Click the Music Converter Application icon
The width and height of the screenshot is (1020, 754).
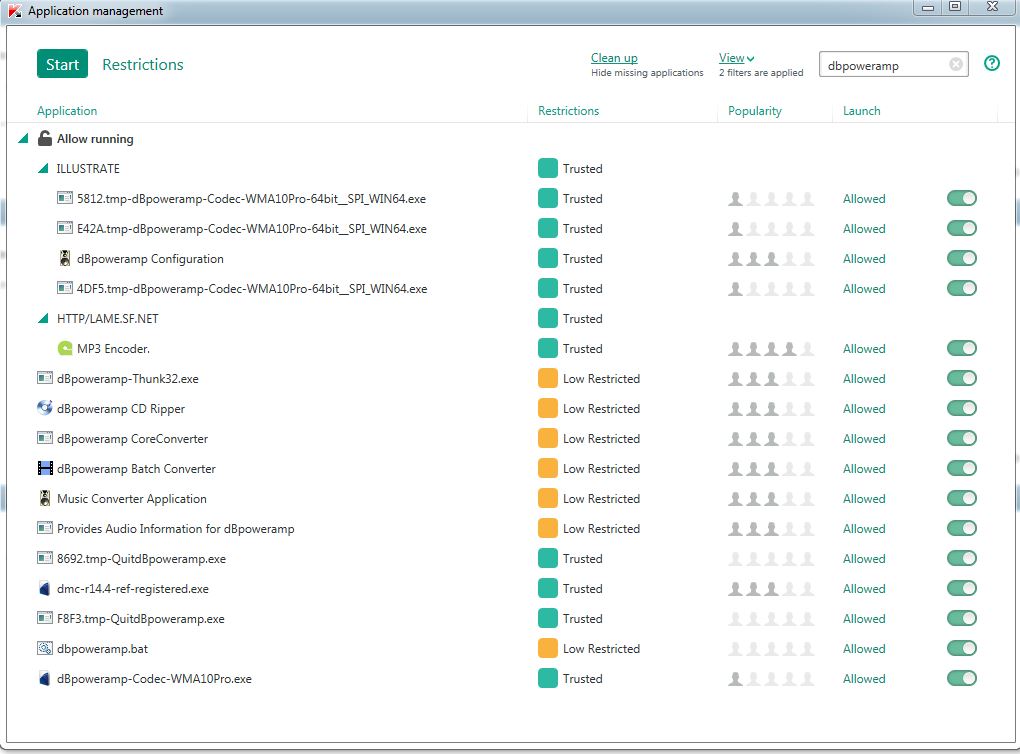(44, 498)
